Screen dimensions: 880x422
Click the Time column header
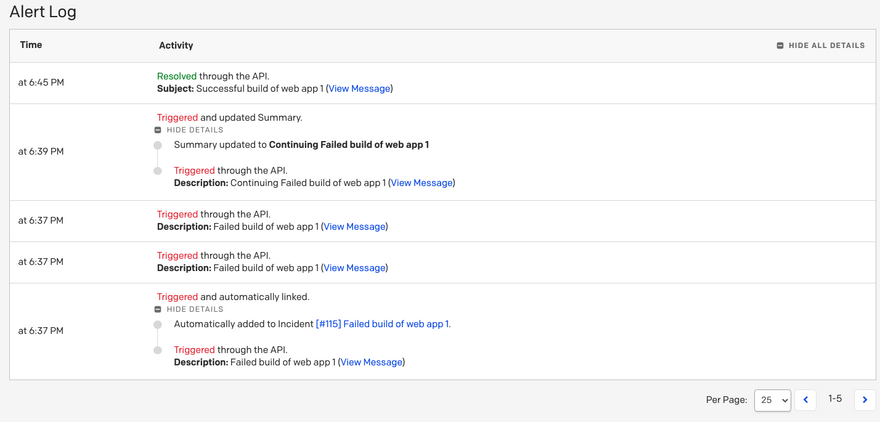[31, 45]
